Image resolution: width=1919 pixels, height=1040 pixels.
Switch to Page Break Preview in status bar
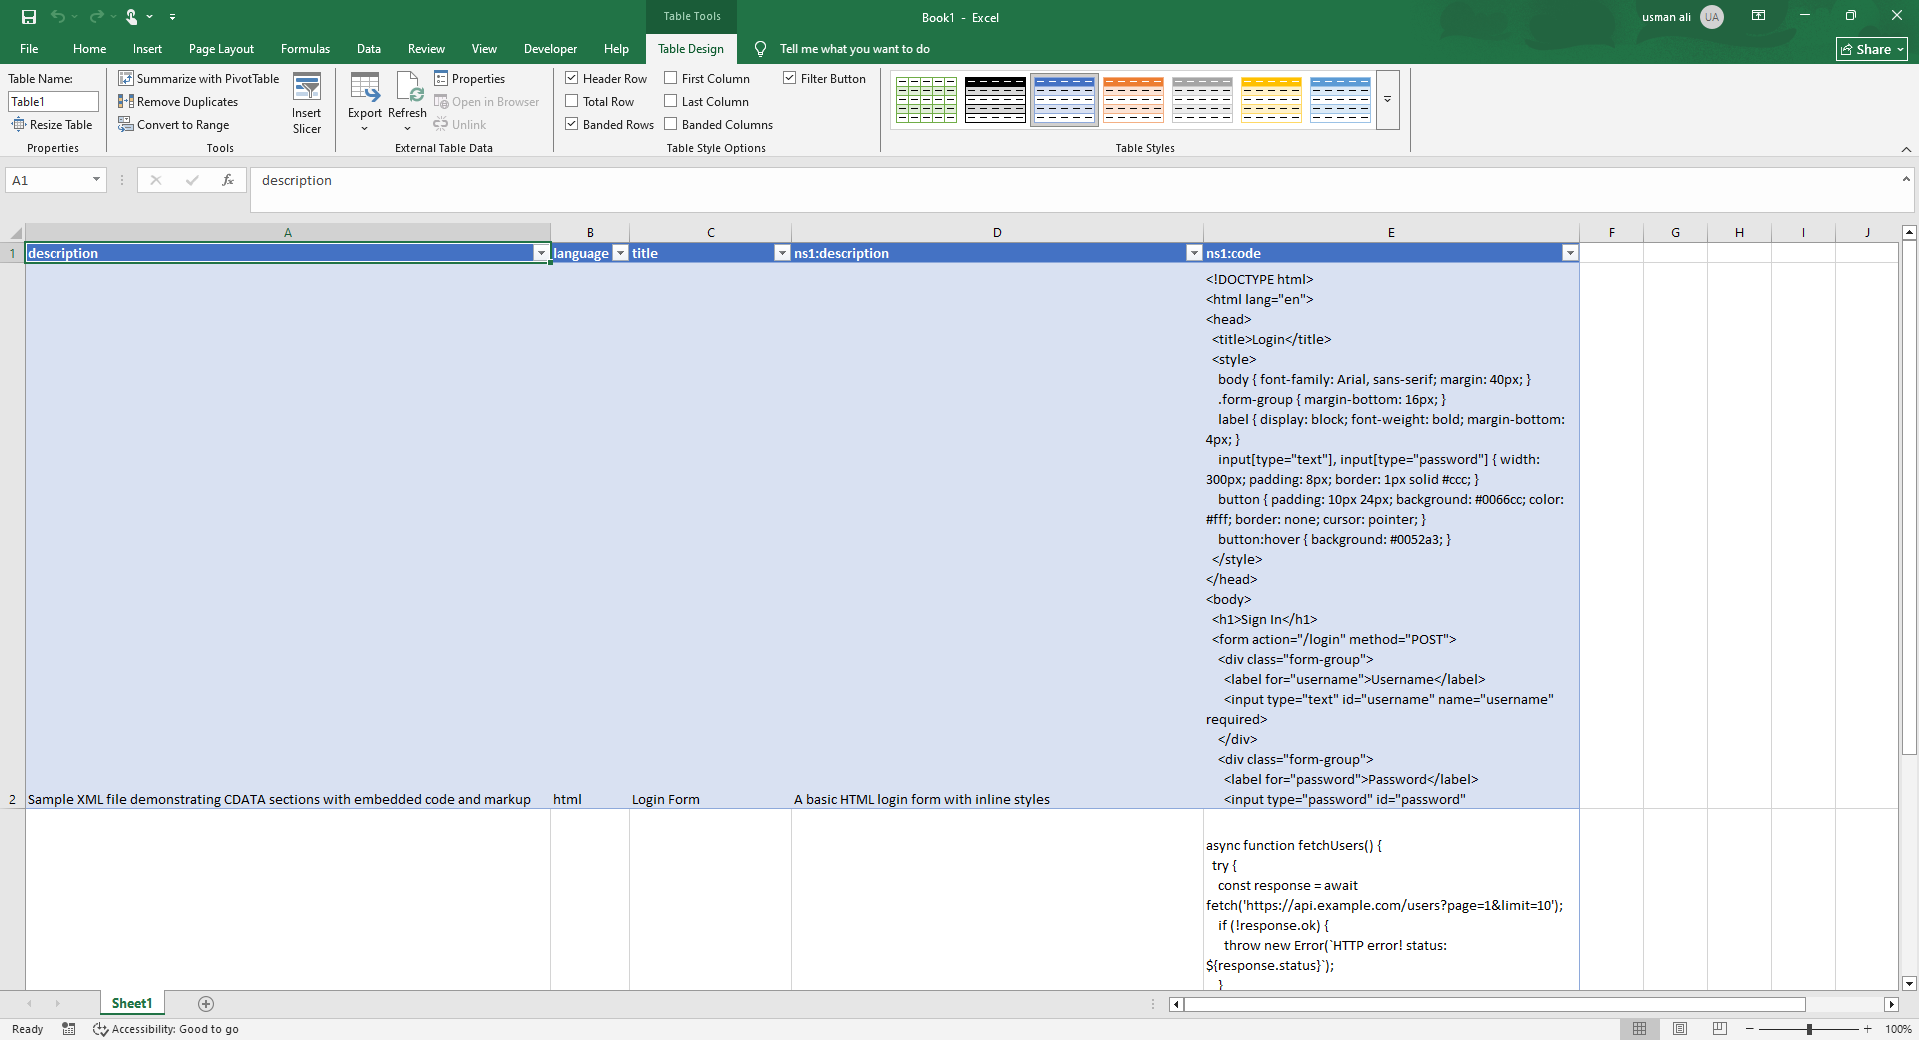(x=1720, y=1029)
